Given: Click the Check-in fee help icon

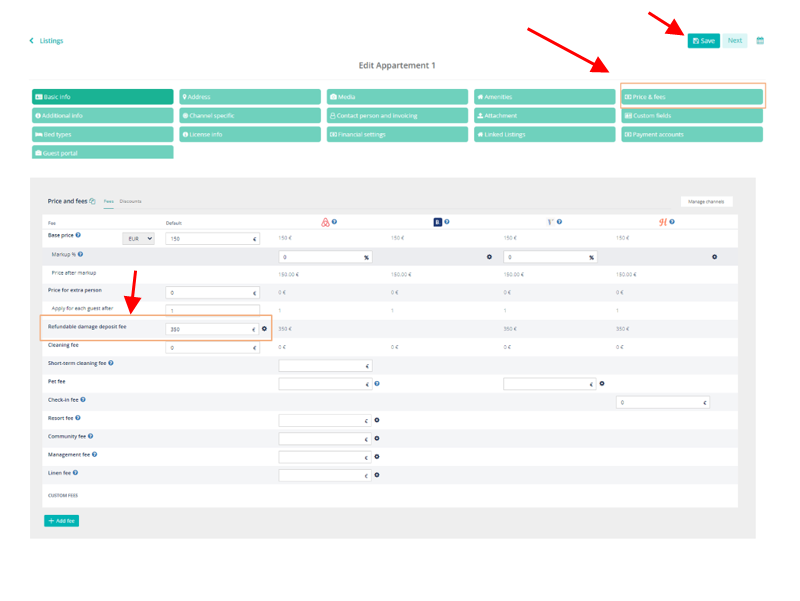Looking at the screenshot, I should 83,400.
